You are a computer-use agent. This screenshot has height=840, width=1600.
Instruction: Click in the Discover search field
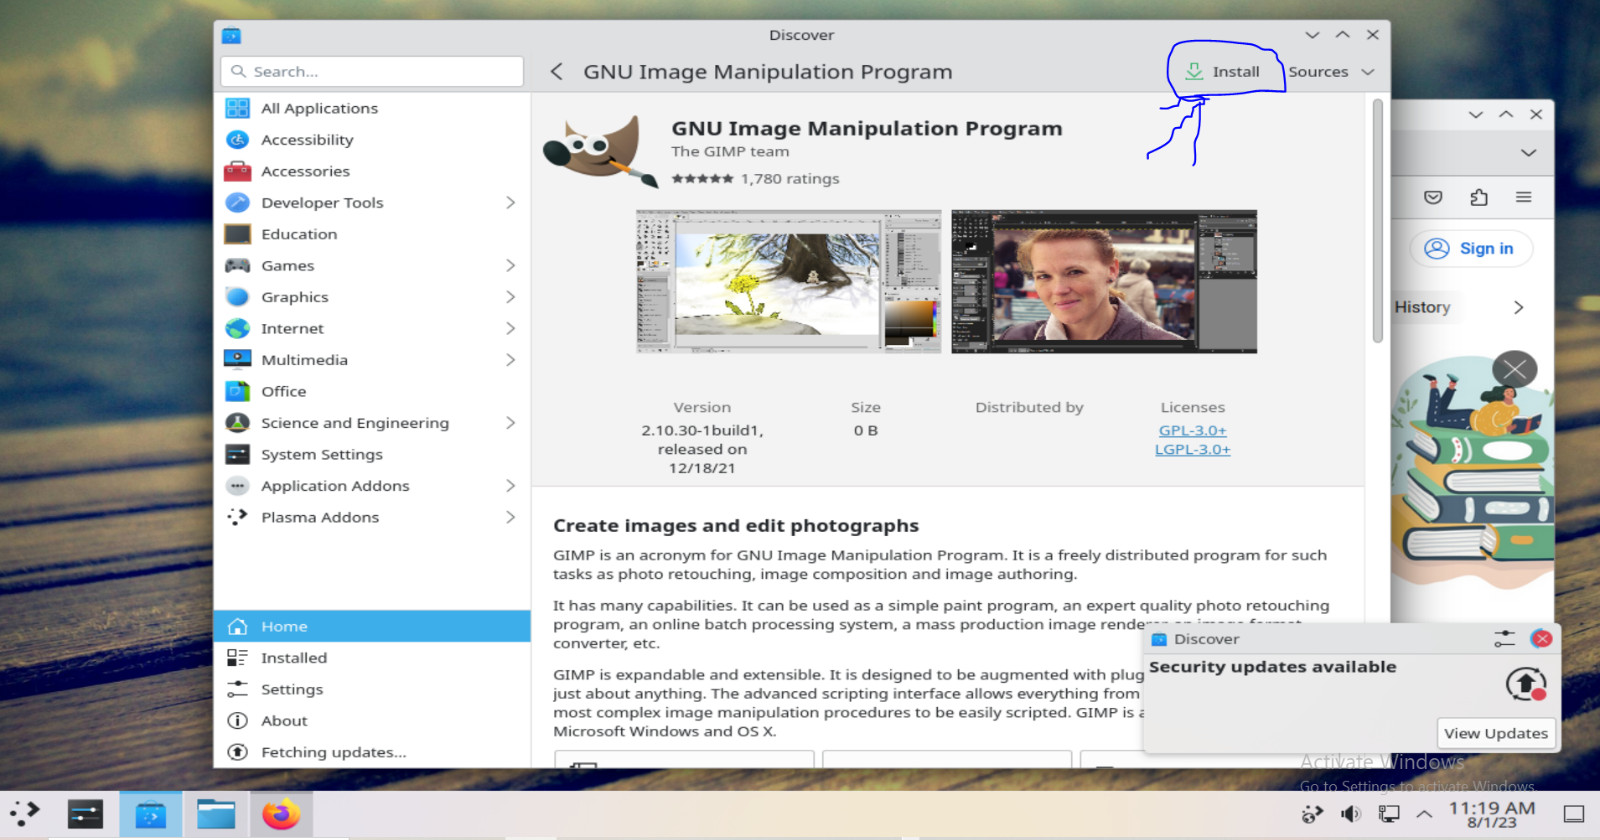click(372, 72)
